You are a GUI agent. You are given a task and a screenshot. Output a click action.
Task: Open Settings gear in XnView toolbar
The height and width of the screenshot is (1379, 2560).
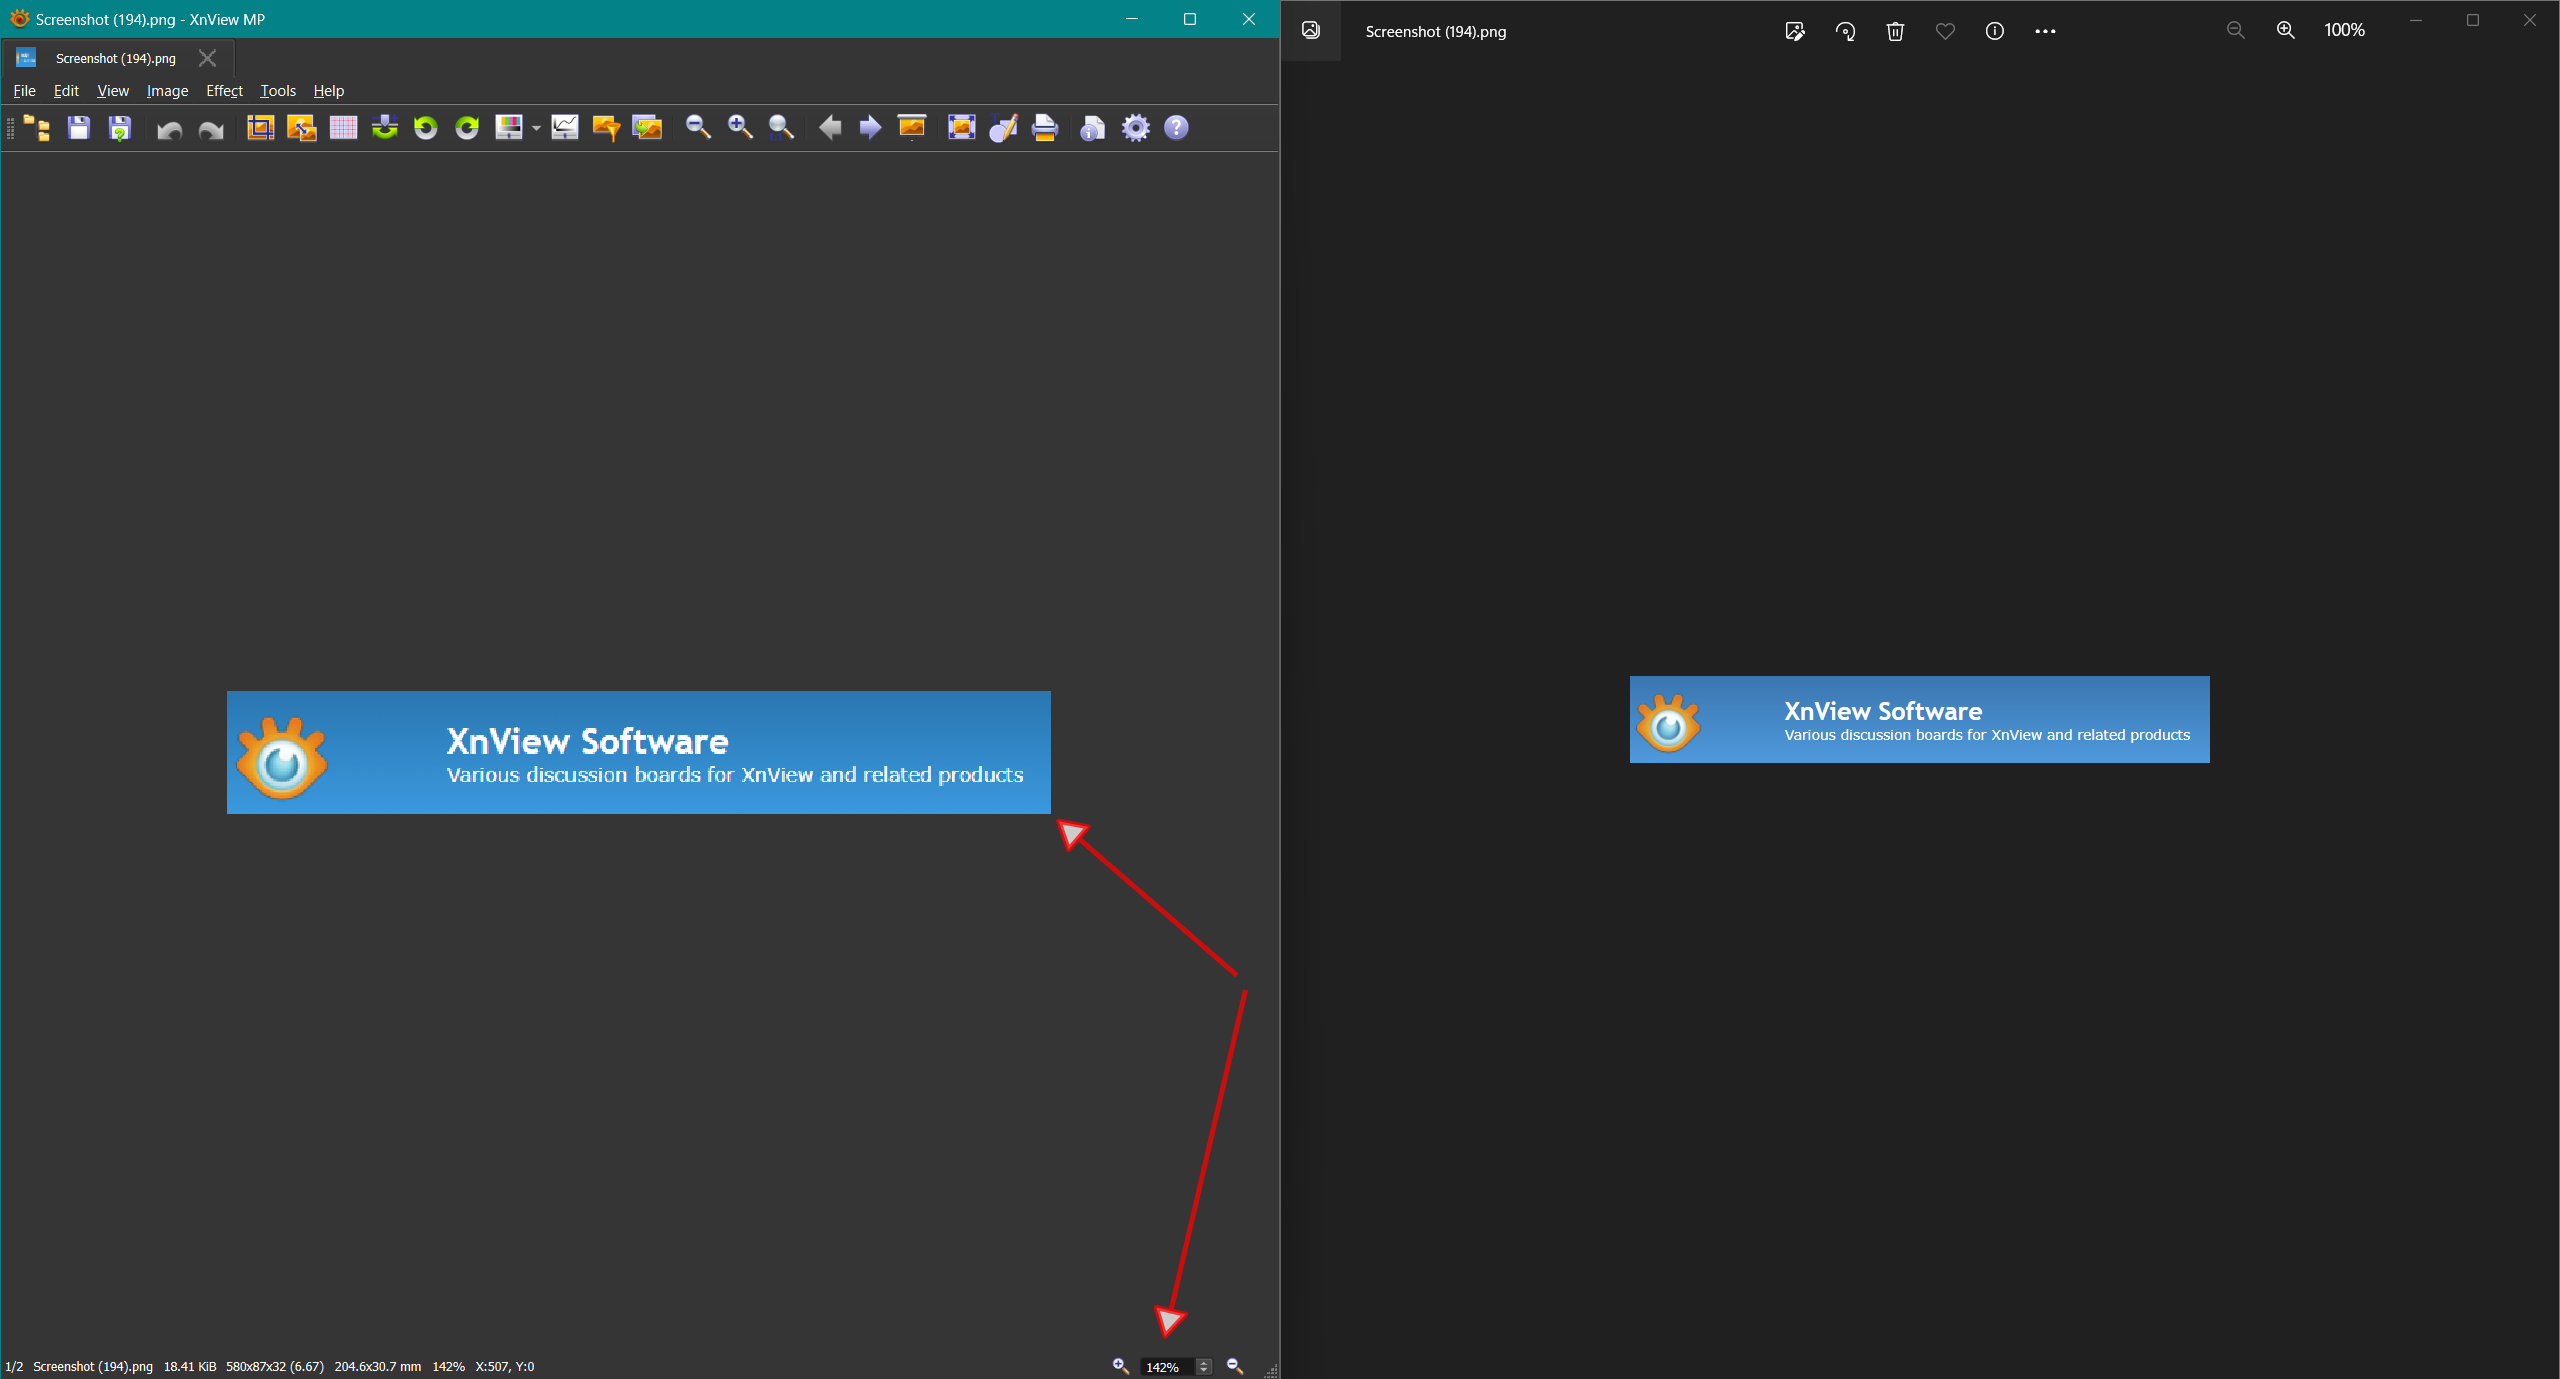pyautogui.click(x=1135, y=128)
